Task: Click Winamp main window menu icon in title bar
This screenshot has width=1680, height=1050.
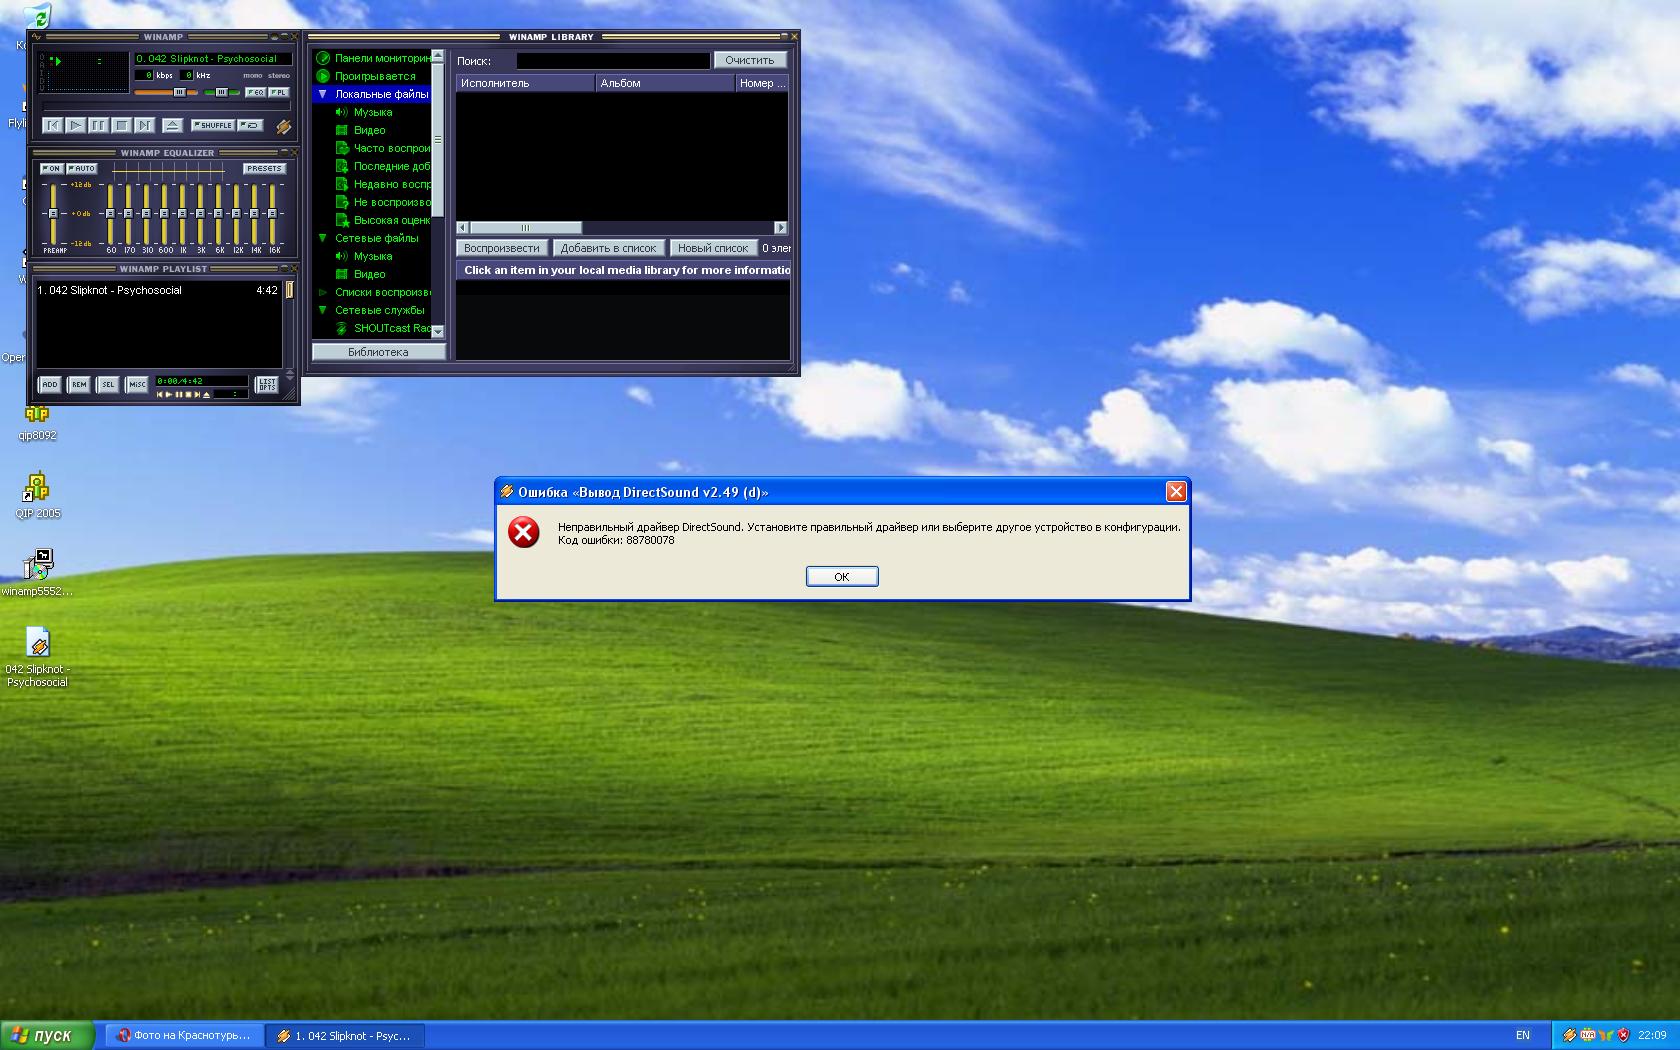Action: pyautogui.click(x=37, y=37)
